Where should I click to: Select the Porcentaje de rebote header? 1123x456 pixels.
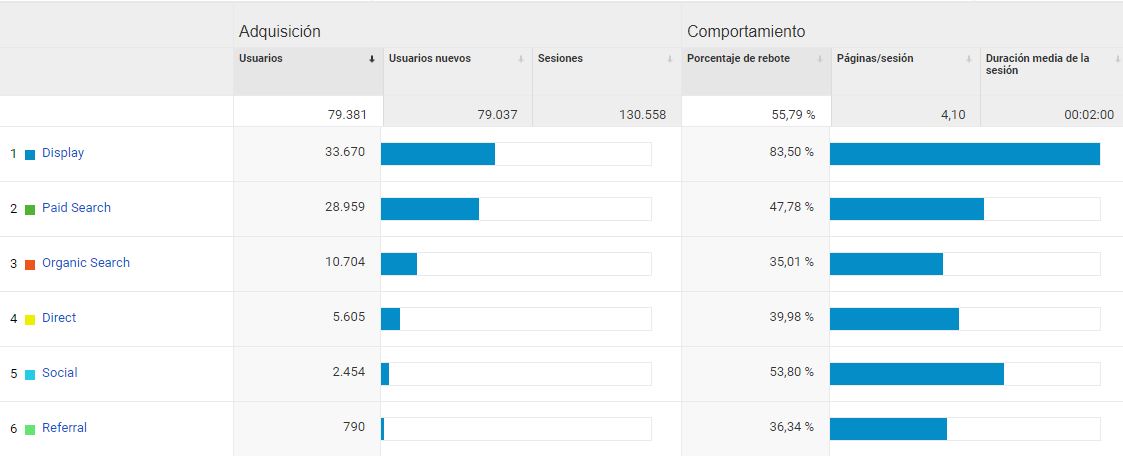[756, 72]
